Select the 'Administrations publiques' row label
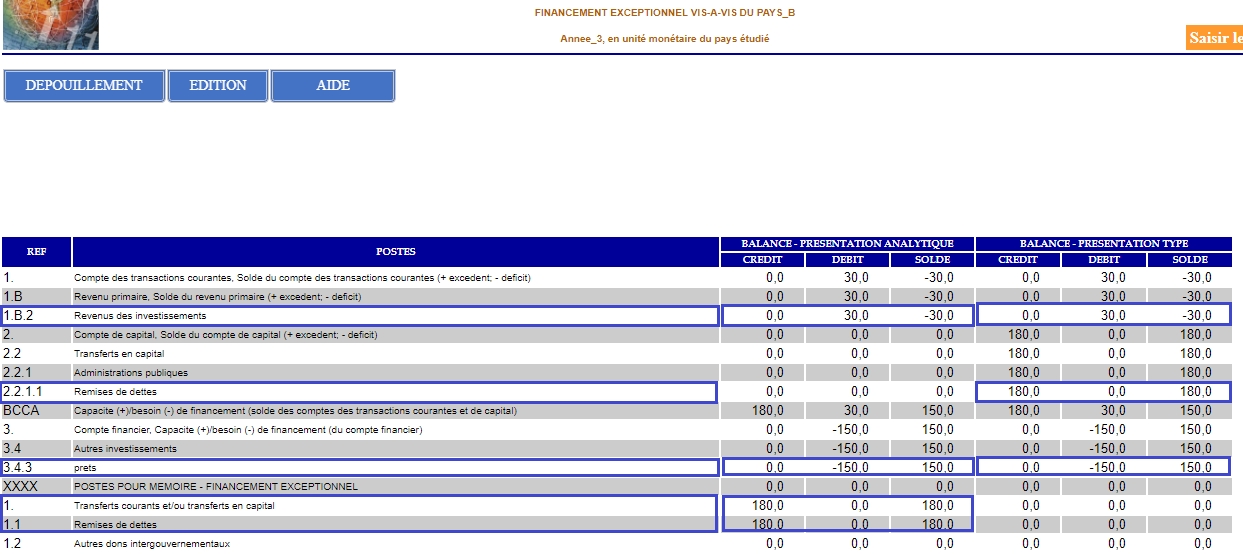This screenshot has width=1243, height=554. [x=130, y=373]
